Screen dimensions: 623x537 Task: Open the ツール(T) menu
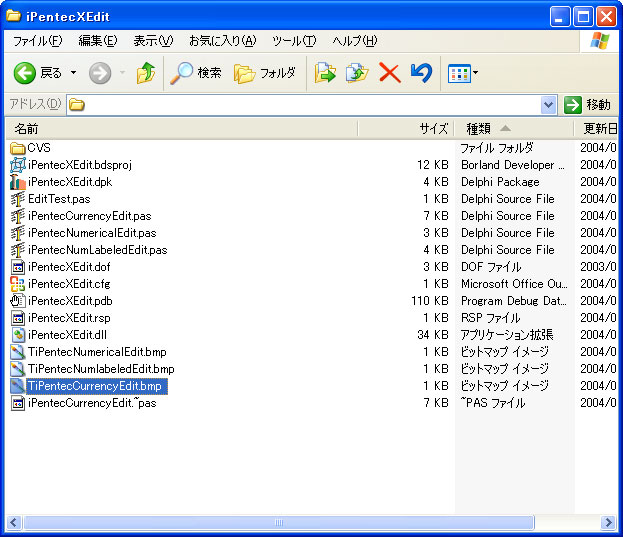pos(294,41)
